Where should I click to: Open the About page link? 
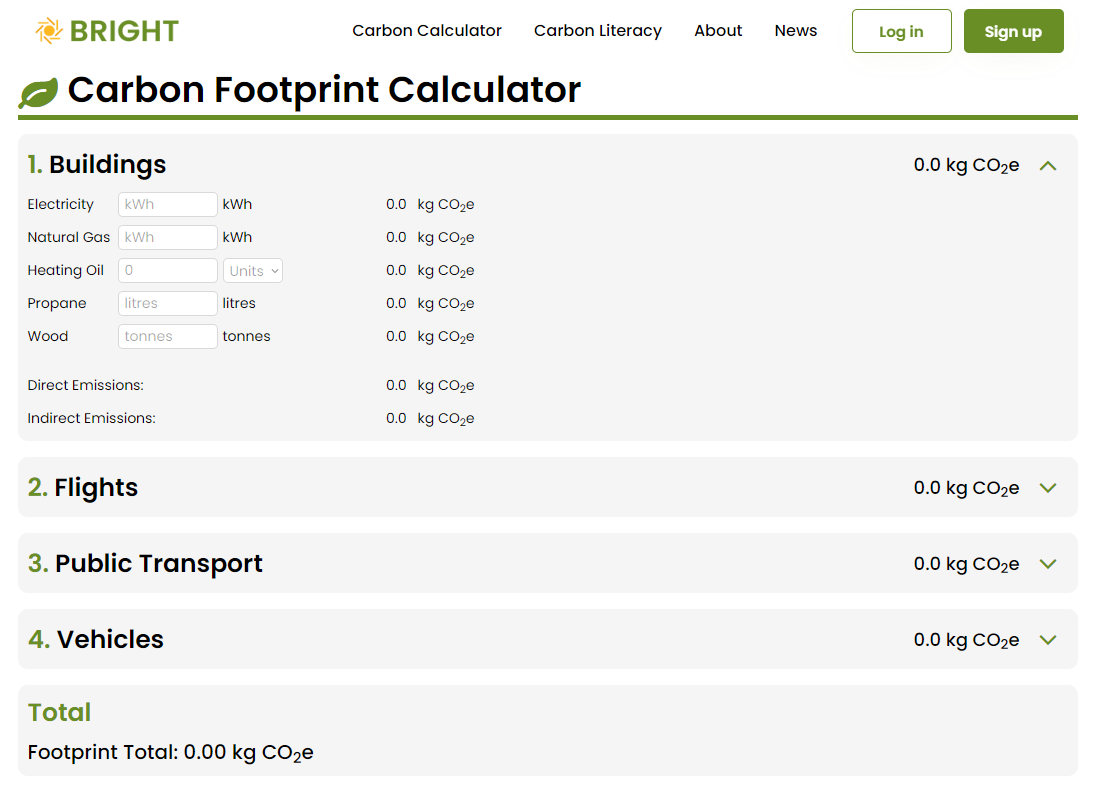pos(718,31)
